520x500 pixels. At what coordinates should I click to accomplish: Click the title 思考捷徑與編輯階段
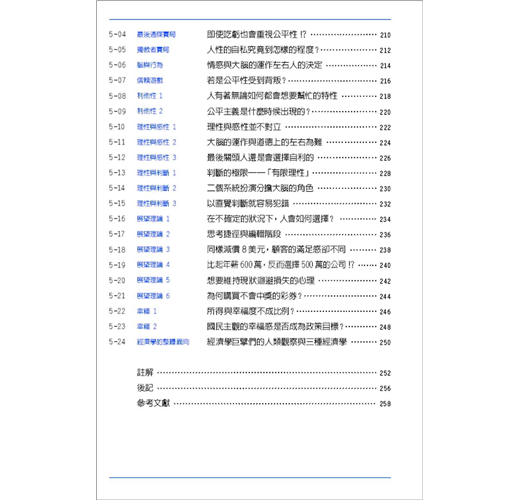(244, 234)
